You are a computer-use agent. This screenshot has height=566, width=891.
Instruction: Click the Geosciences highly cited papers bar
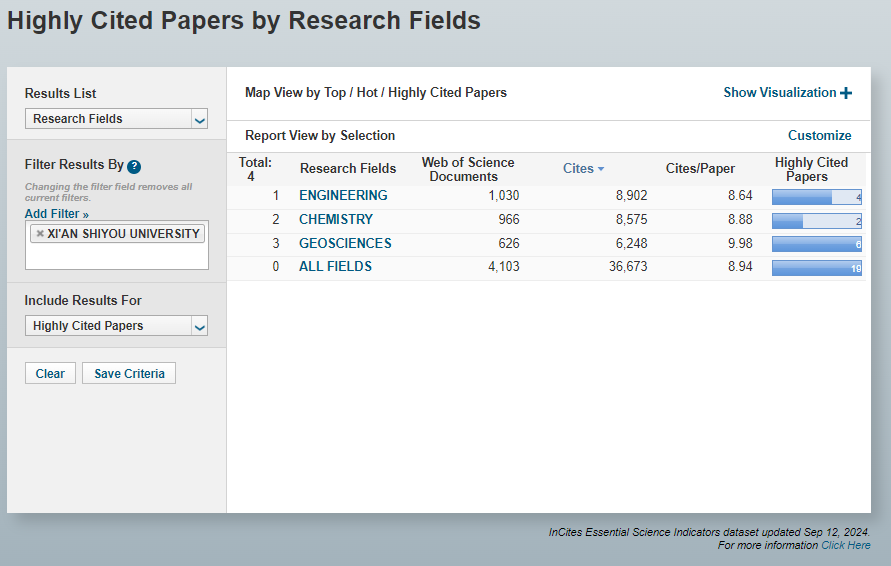point(816,244)
